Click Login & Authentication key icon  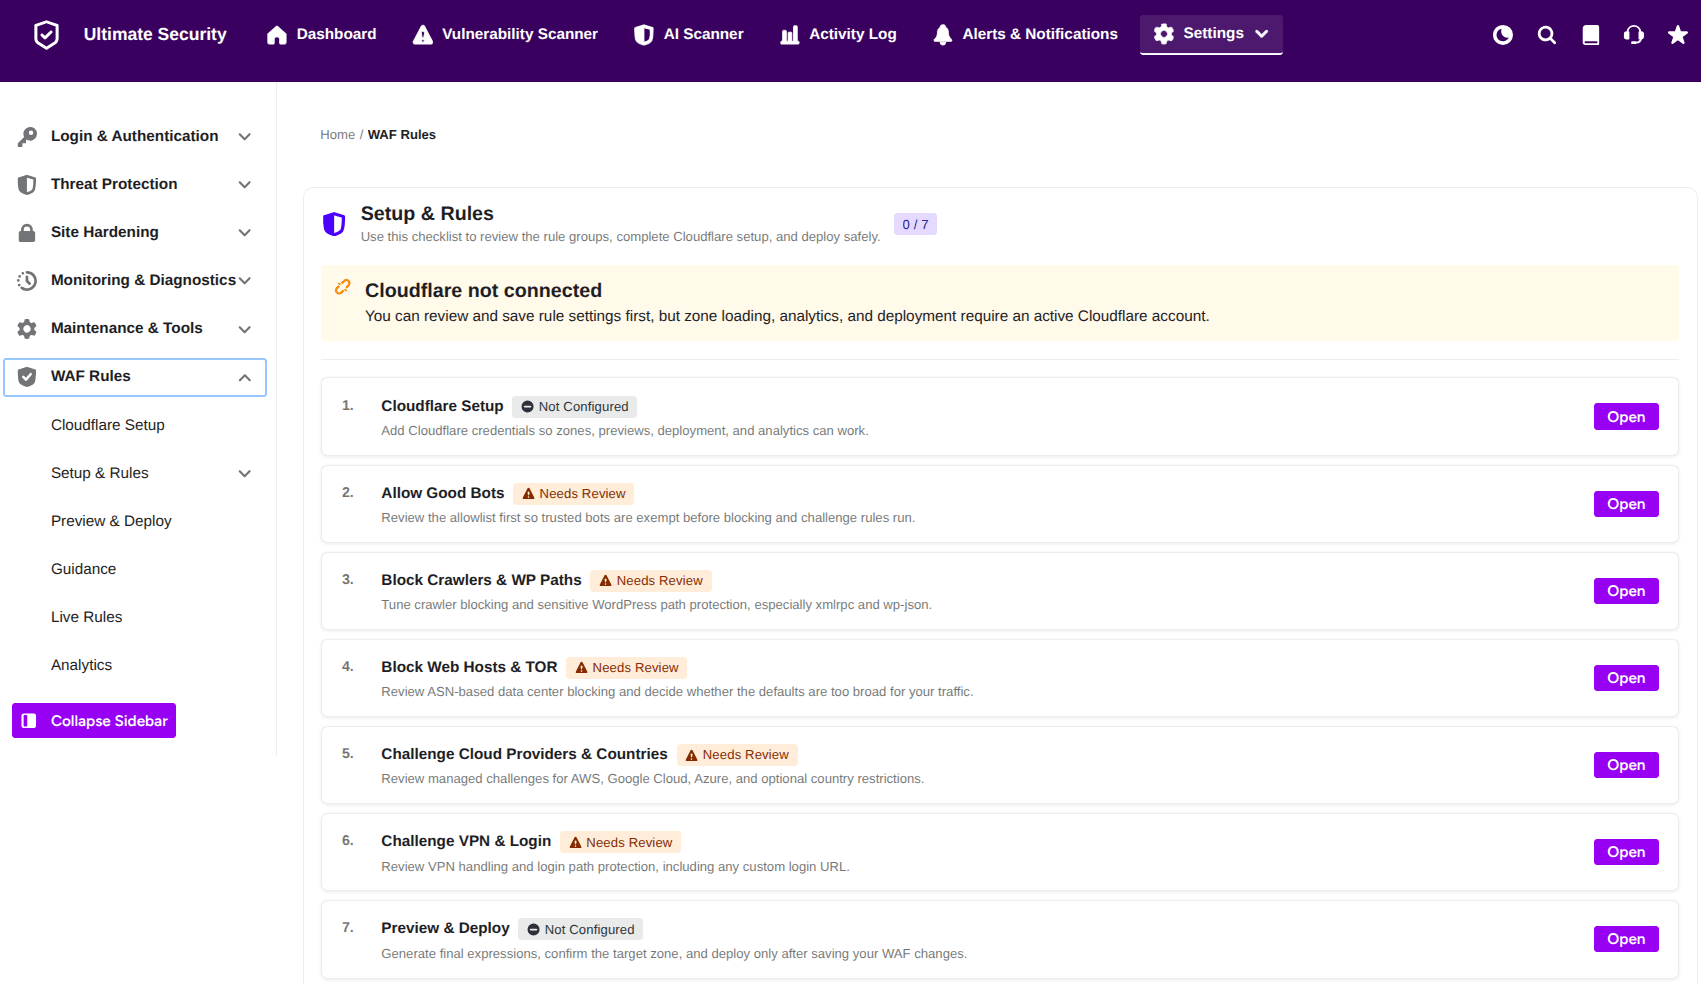27,136
